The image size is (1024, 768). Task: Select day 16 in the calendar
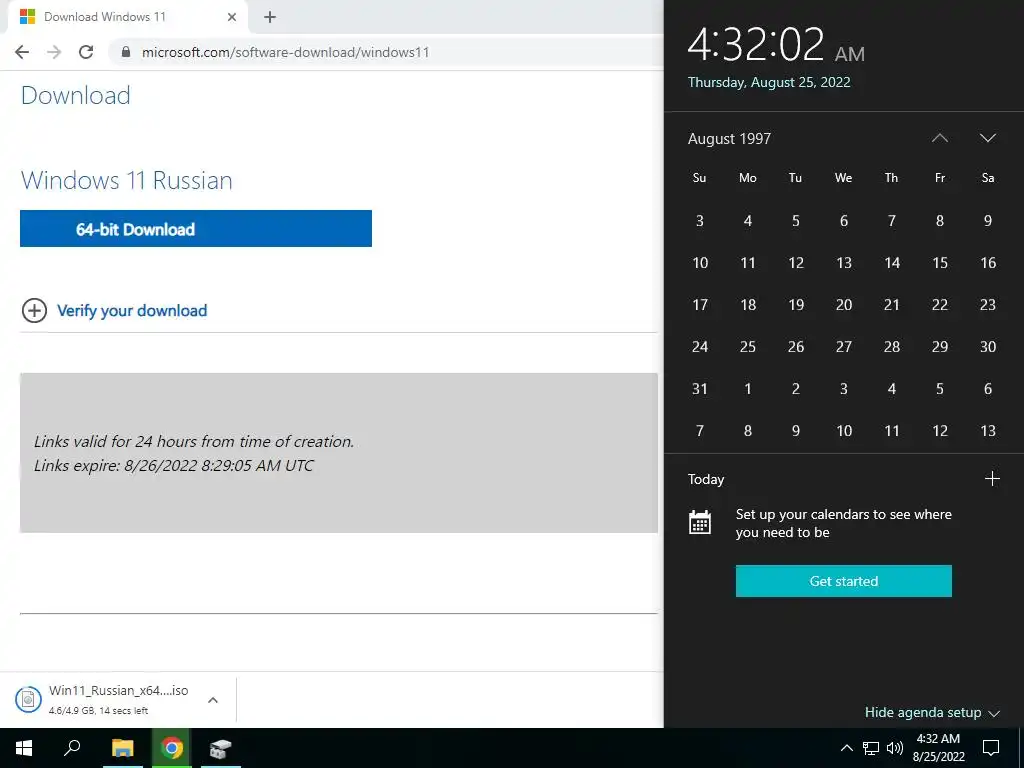click(988, 263)
